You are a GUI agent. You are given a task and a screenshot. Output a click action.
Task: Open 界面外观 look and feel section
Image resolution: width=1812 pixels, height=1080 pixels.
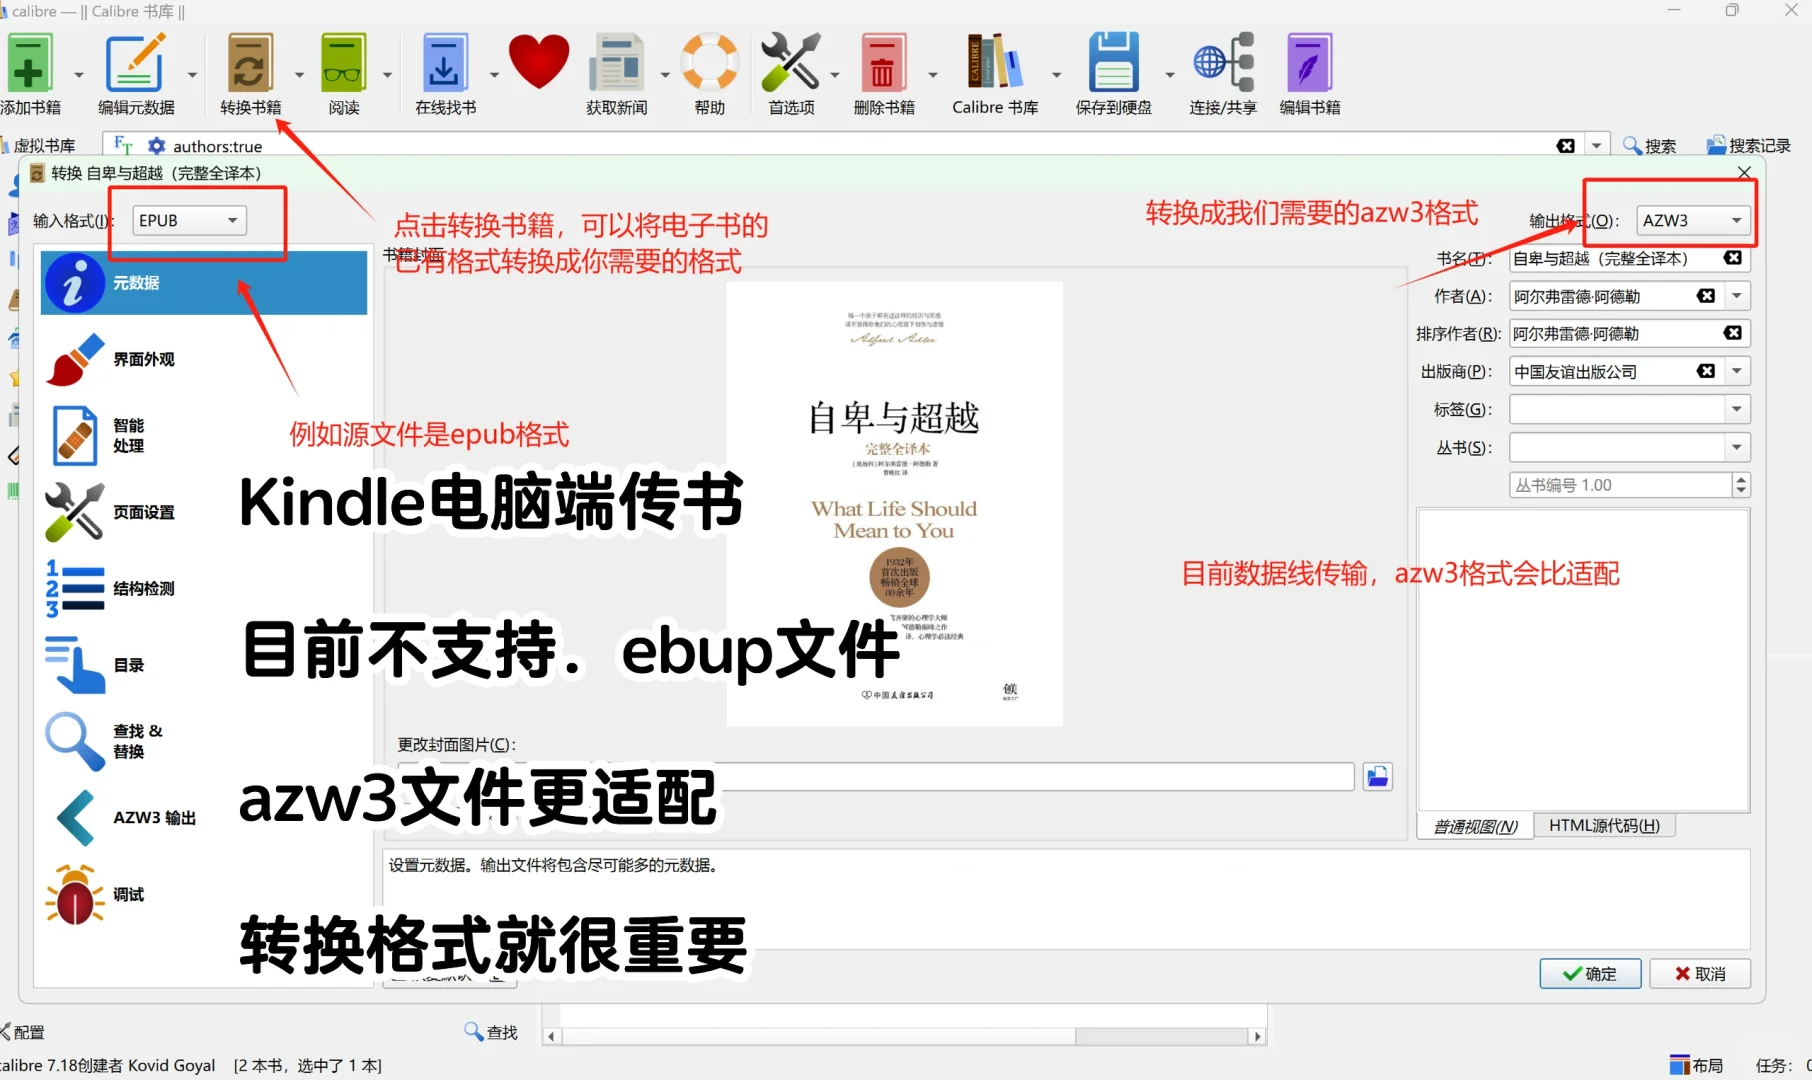pyautogui.click(x=204, y=359)
